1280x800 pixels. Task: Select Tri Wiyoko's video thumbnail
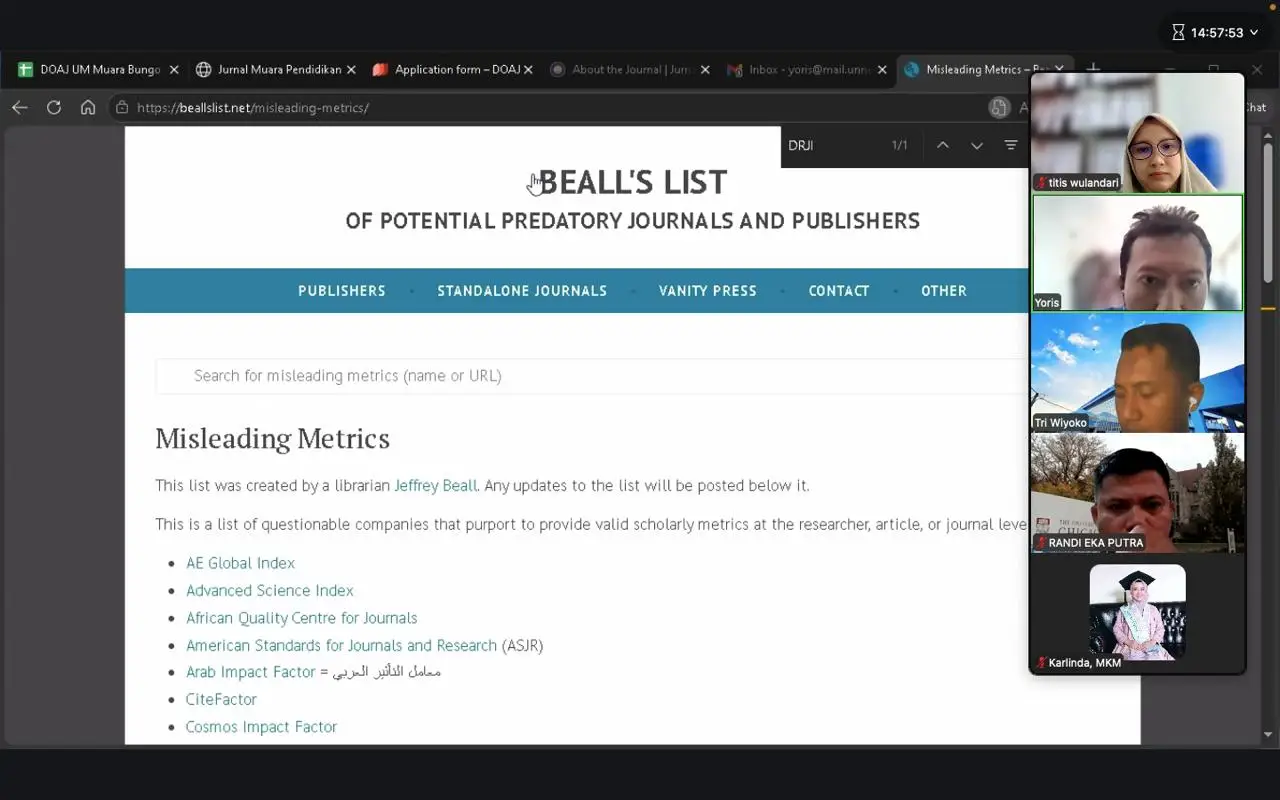pos(1138,373)
